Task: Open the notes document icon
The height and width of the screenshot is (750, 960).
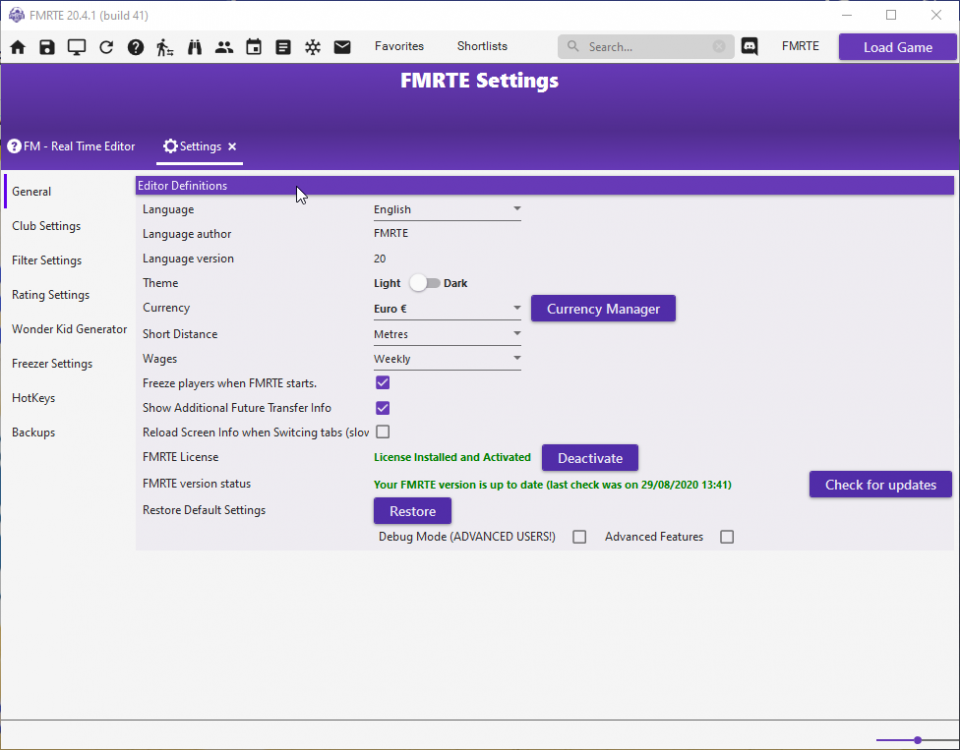Action: (283, 47)
